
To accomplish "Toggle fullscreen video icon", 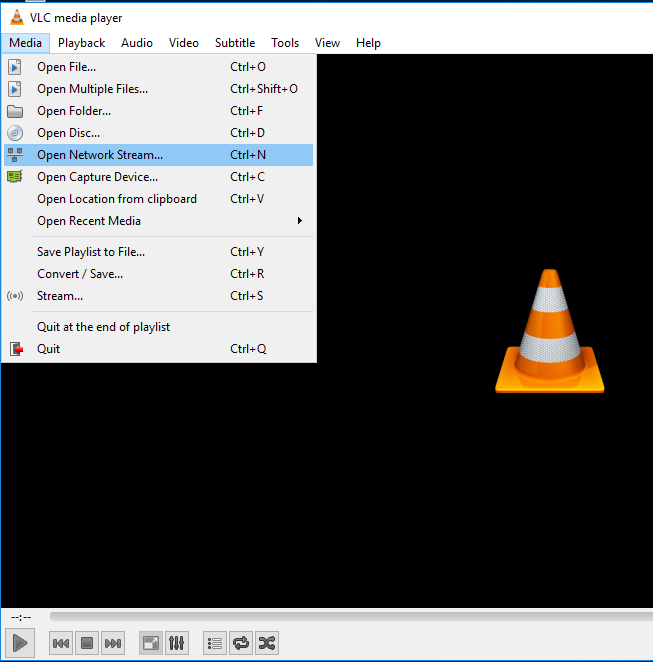I will tap(151, 643).
